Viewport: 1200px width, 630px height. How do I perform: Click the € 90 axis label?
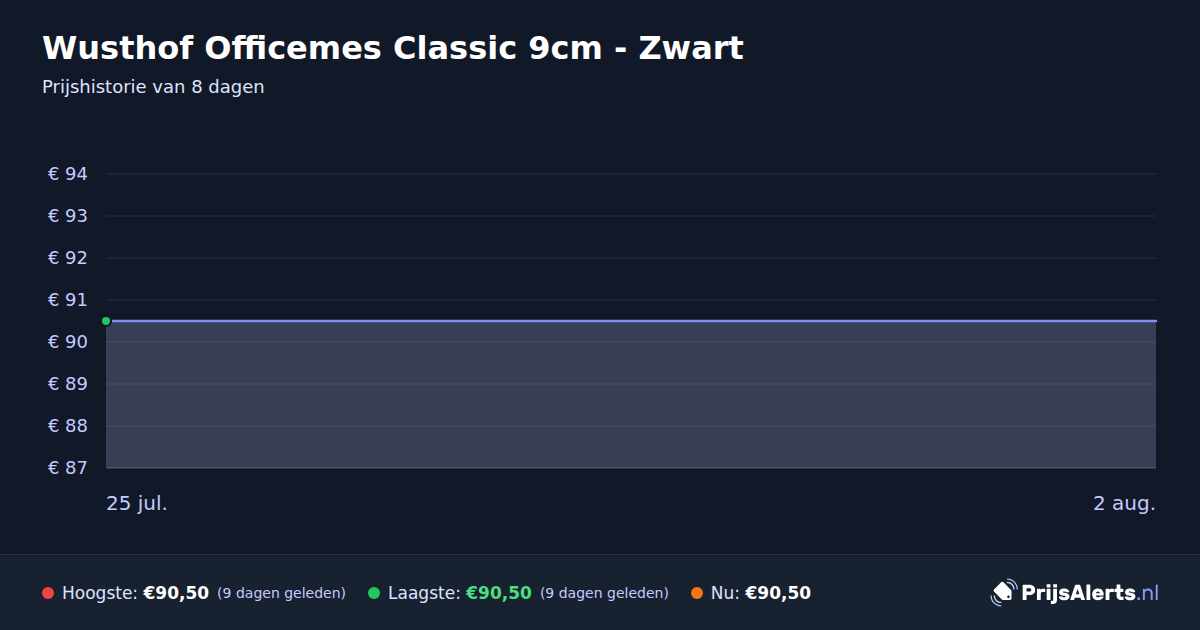pyautogui.click(x=68, y=342)
